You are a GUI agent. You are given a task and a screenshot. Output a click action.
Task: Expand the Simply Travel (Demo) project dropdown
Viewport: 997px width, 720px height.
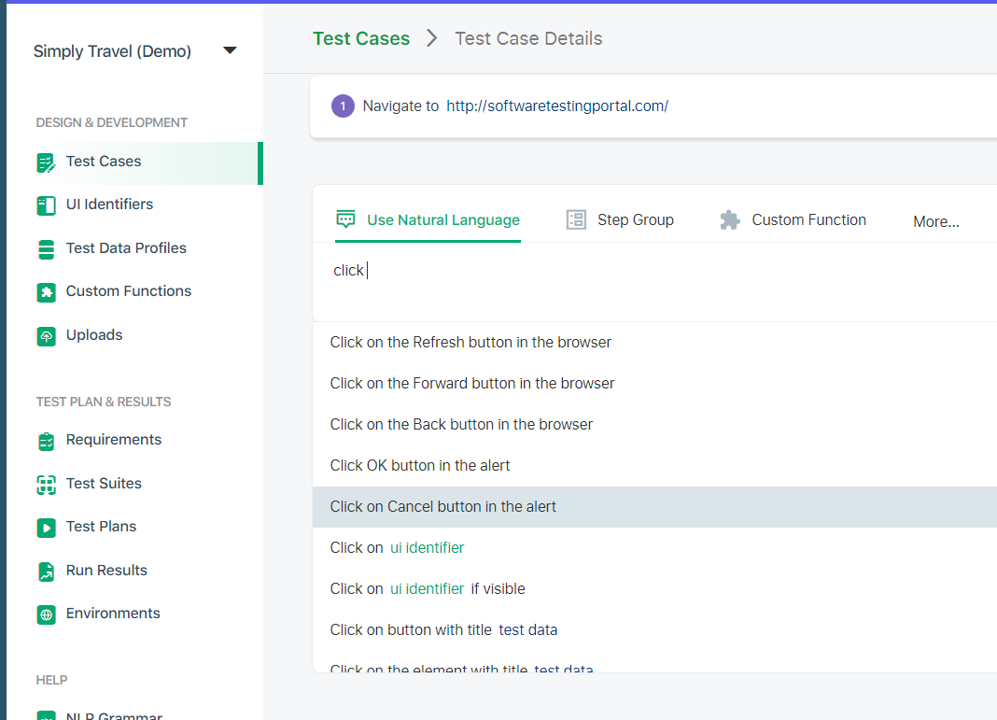[230, 50]
